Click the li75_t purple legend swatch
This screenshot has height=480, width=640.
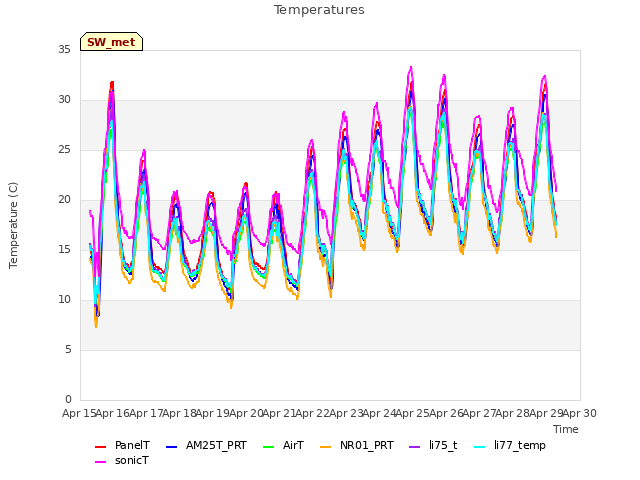[x=414, y=447]
